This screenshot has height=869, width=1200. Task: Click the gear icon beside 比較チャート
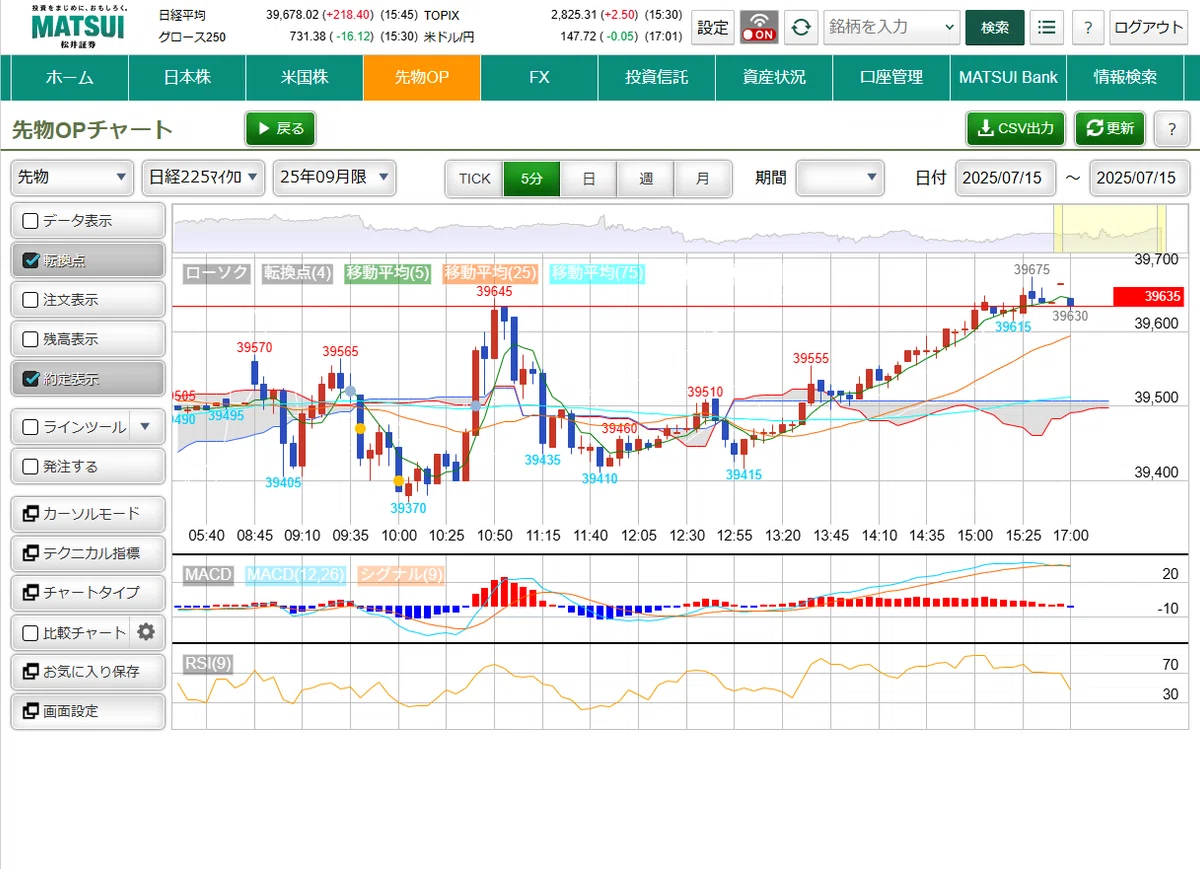tap(147, 632)
